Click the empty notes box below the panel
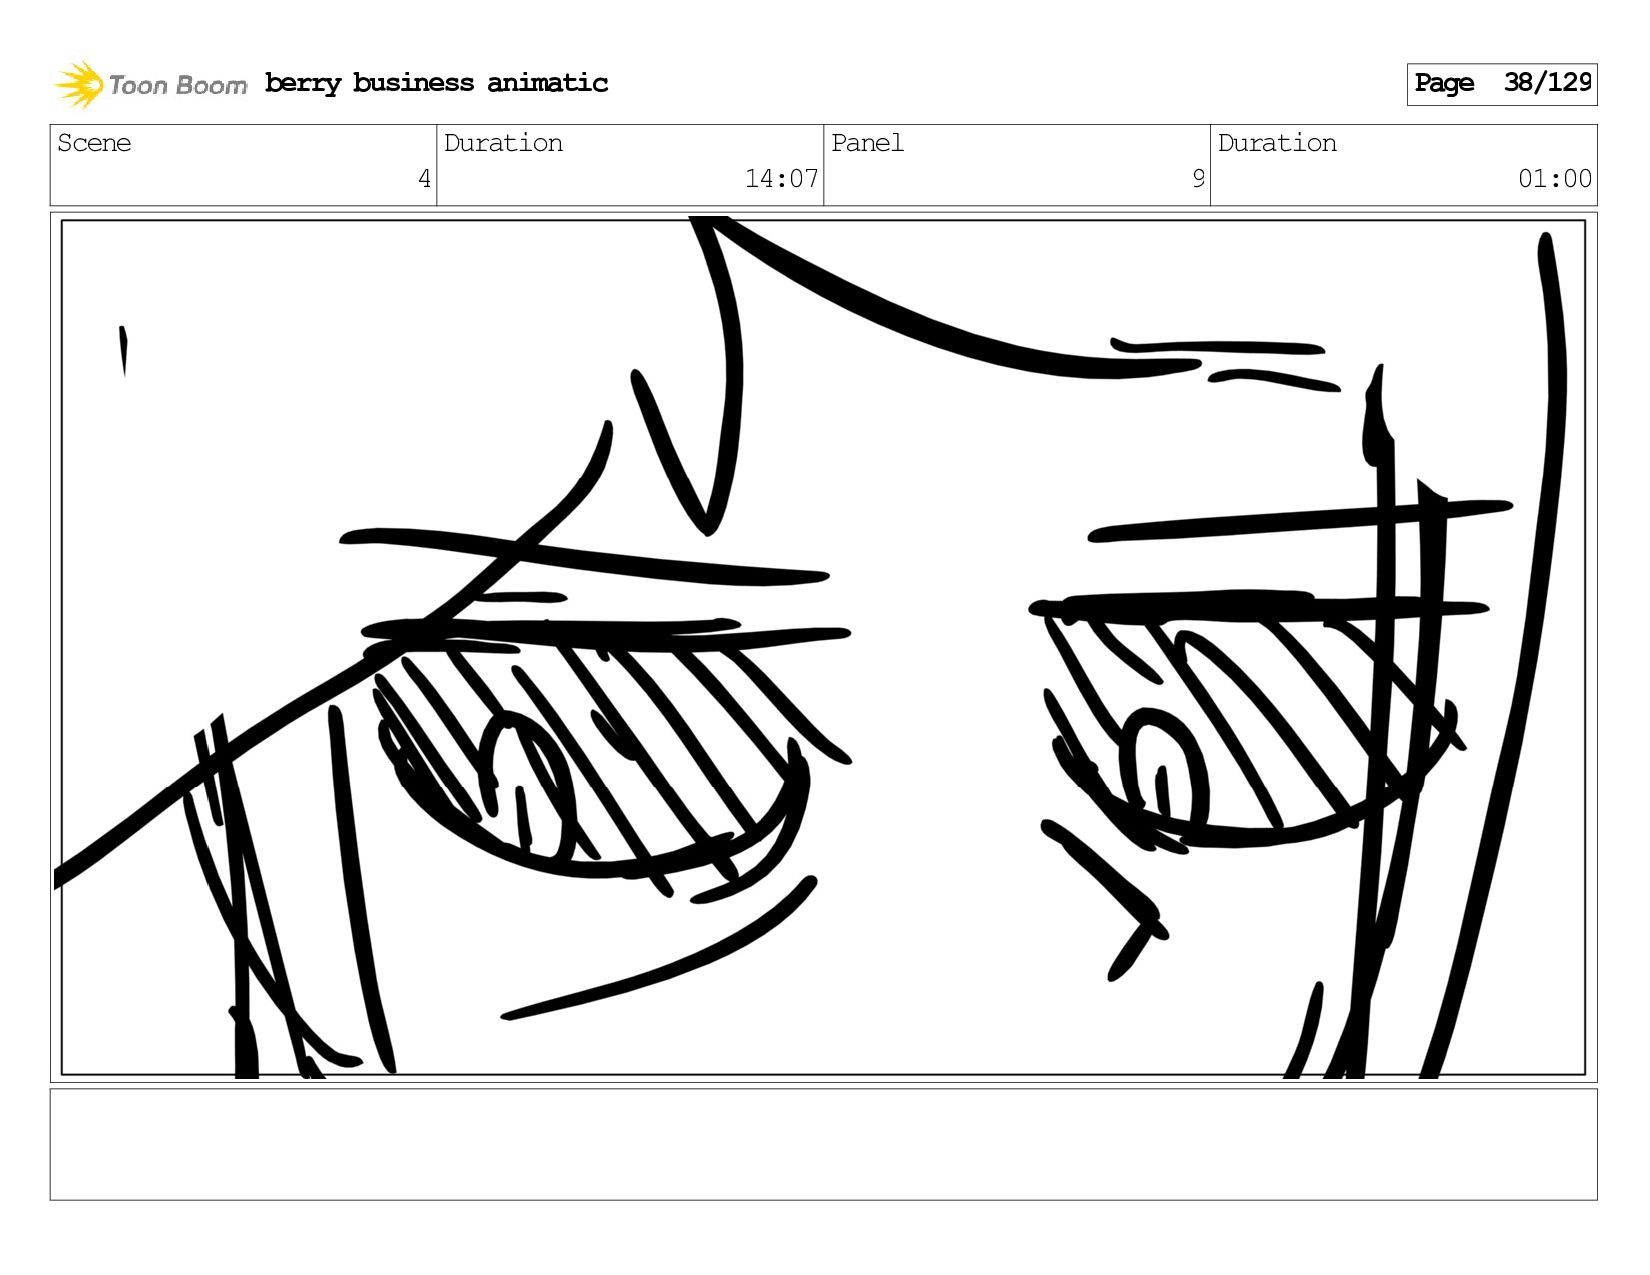Viewport: 1650px width, 1275px height. pyautogui.click(x=823, y=1144)
